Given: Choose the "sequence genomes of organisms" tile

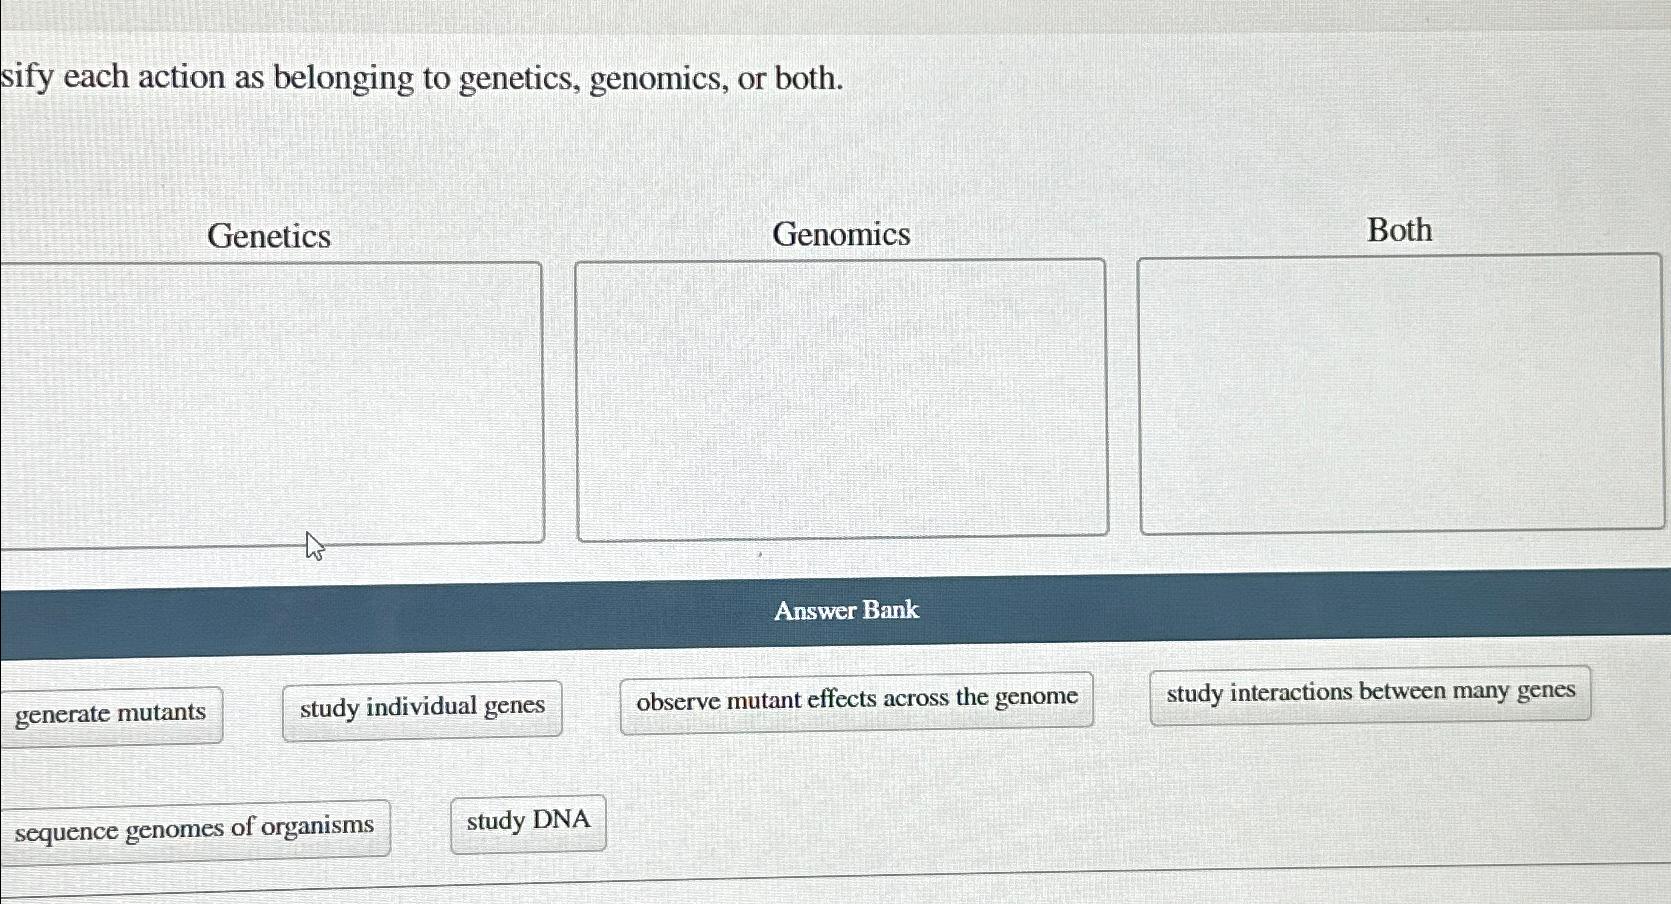Looking at the screenshot, I should point(196,826).
